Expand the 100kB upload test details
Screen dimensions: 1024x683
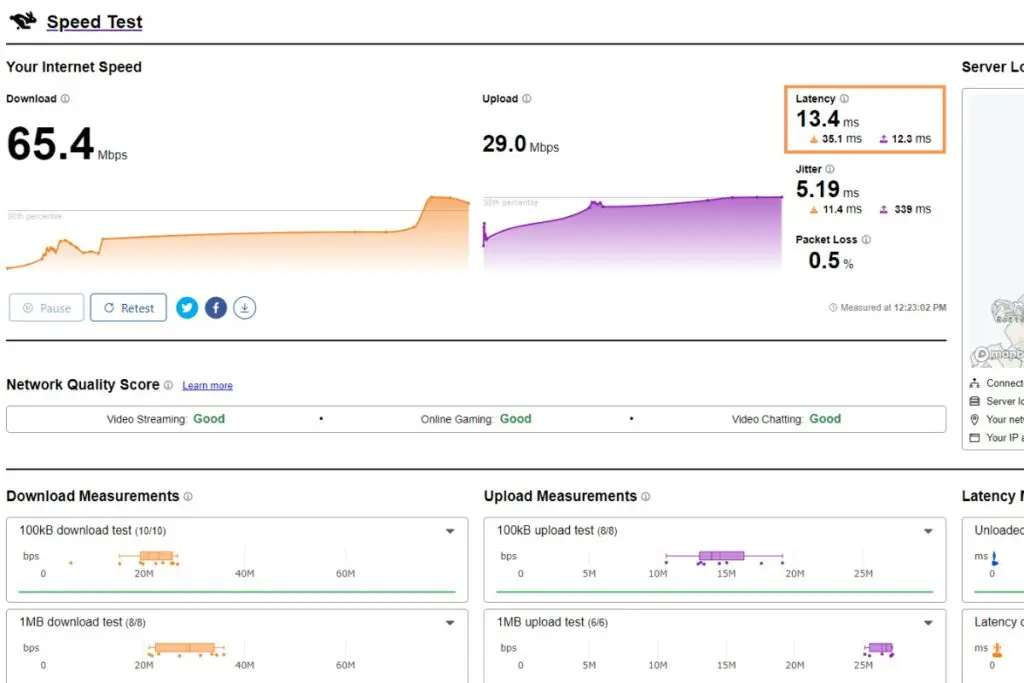pos(926,531)
